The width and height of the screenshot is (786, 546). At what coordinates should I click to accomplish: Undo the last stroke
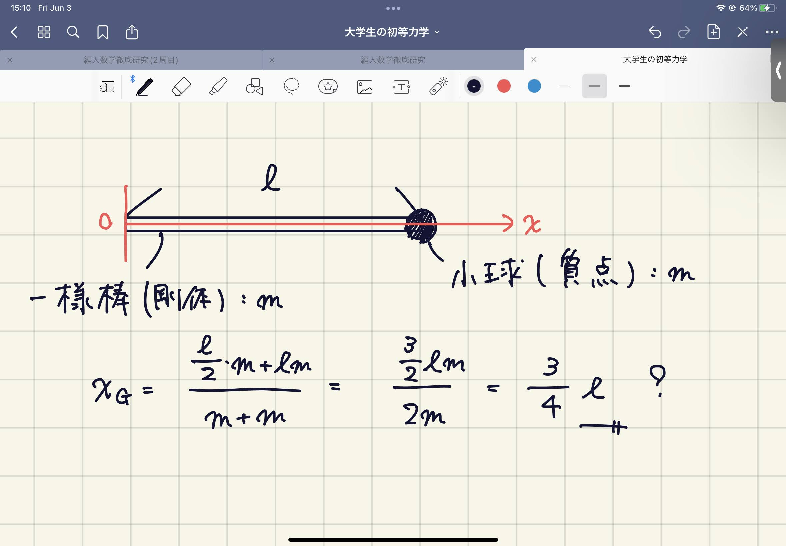click(x=655, y=32)
